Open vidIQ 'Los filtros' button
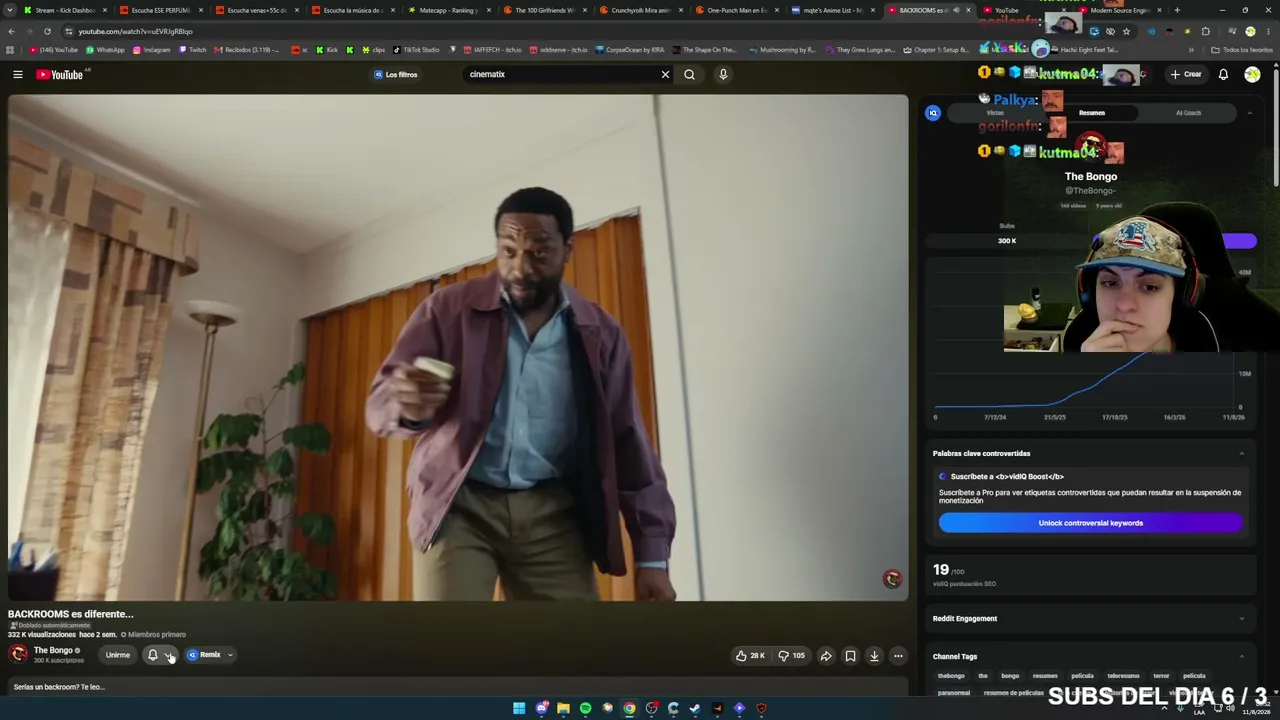The height and width of the screenshot is (720, 1280). [396, 74]
